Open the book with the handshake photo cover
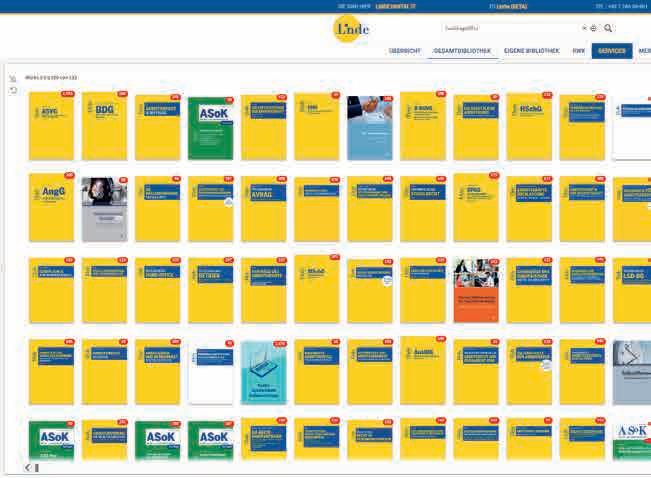This screenshot has height=478, width=651. tap(370, 128)
